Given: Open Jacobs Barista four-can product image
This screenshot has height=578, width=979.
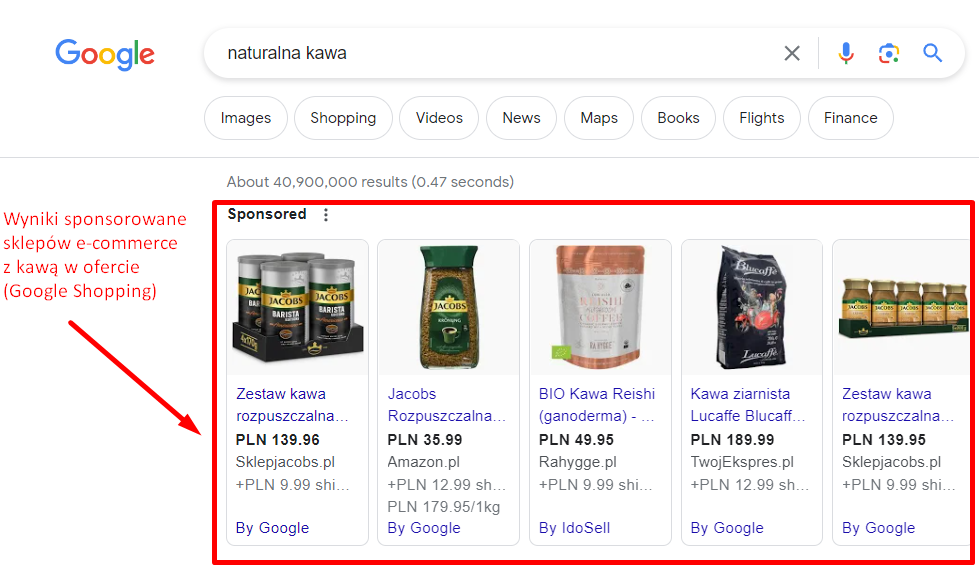Looking at the screenshot, I should tap(297, 307).
